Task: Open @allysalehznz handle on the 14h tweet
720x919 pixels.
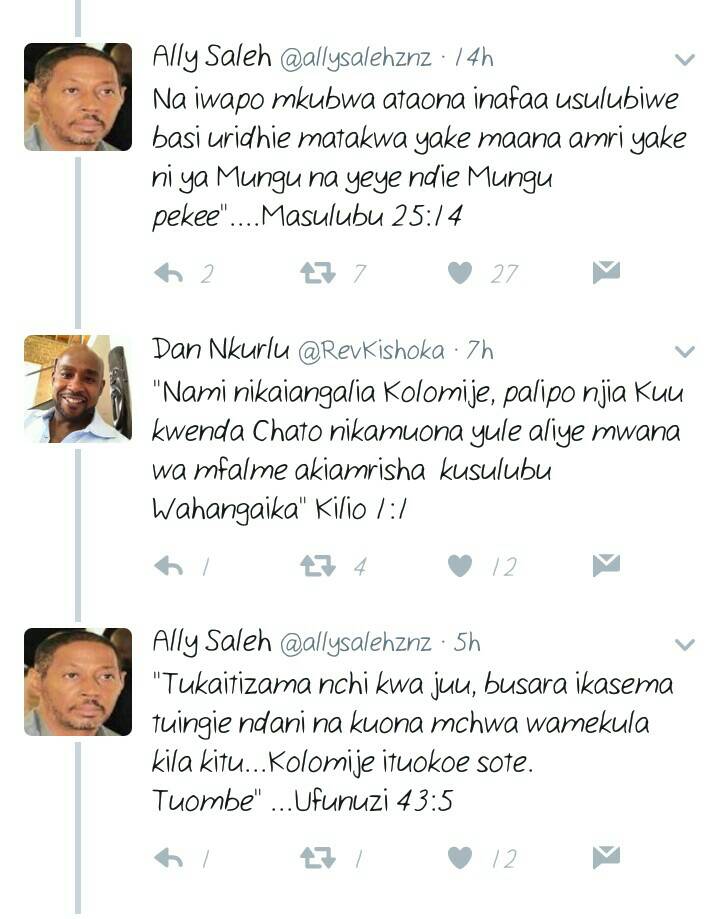Action: (356, 58)
